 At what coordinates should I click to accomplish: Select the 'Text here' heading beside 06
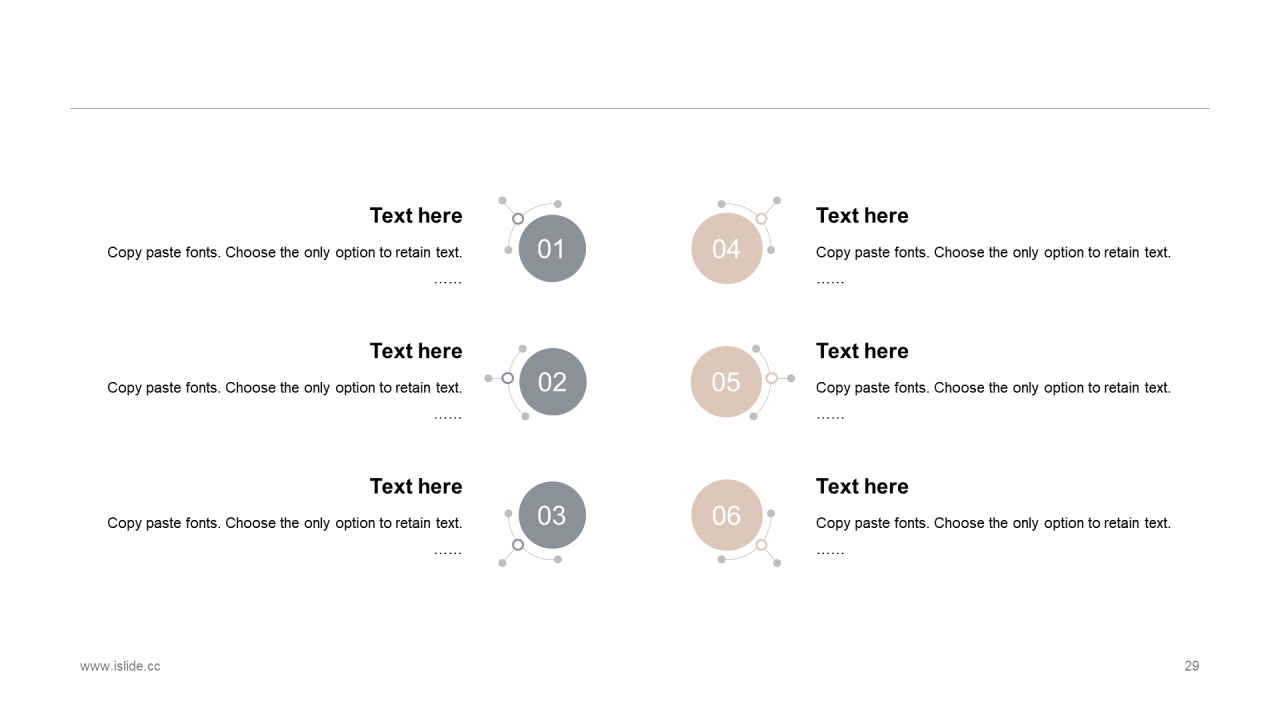(862, 486)
